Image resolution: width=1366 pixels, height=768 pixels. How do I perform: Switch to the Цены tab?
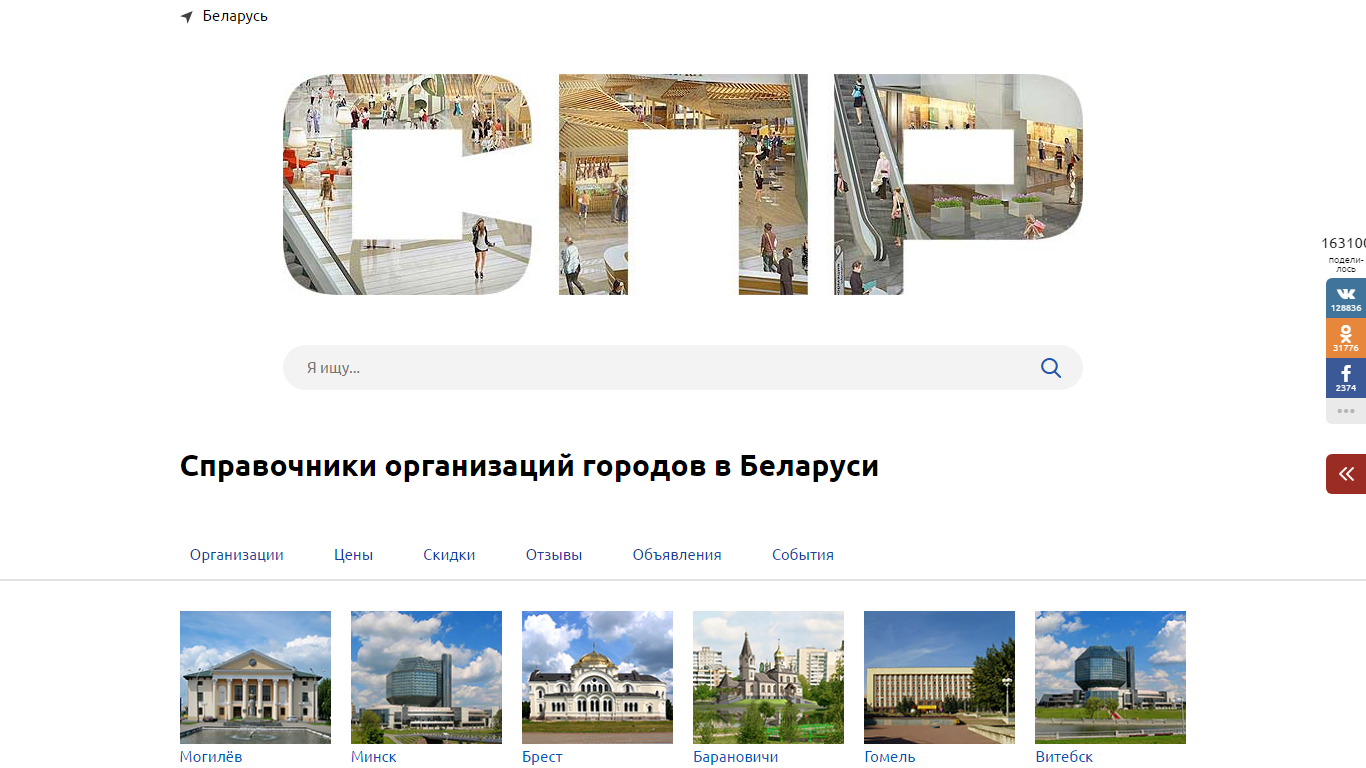354,555
